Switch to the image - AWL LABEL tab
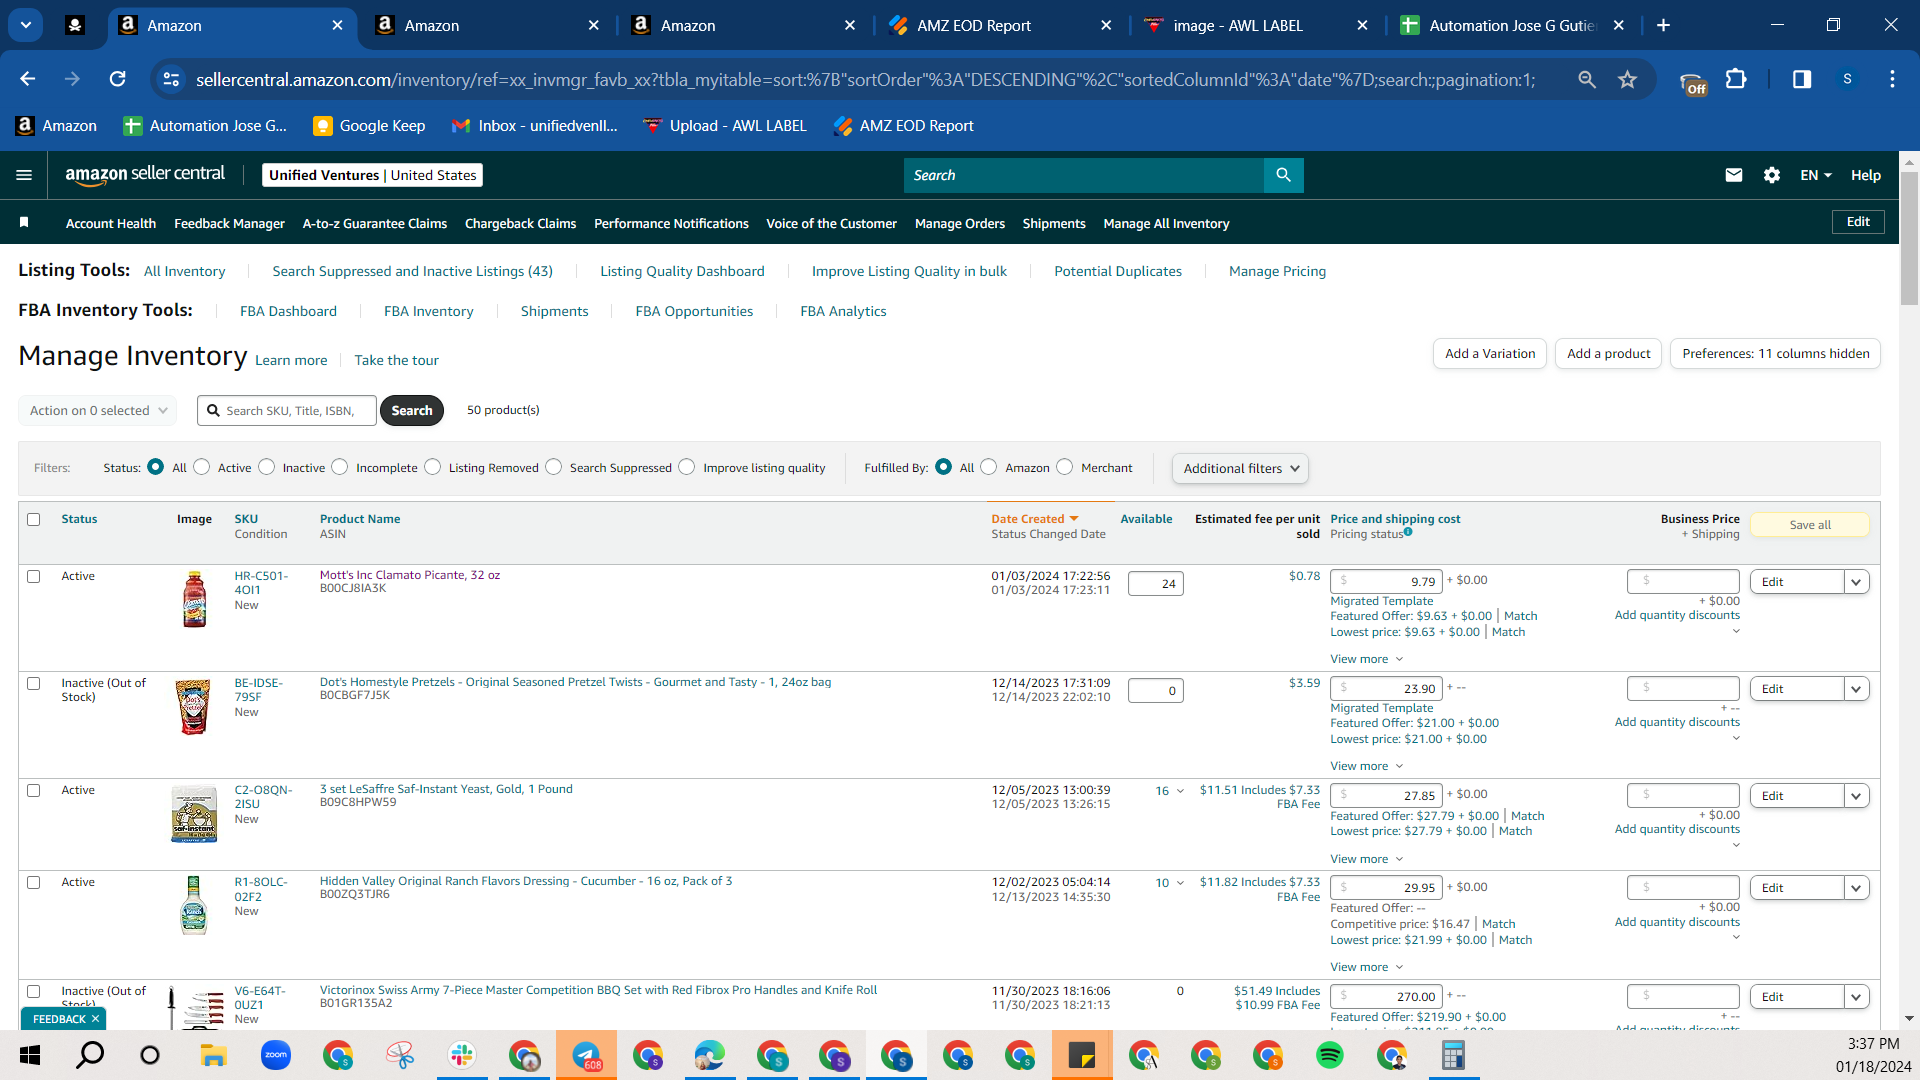Viewport: 1920px width, 1080px height. (1257, 25)
